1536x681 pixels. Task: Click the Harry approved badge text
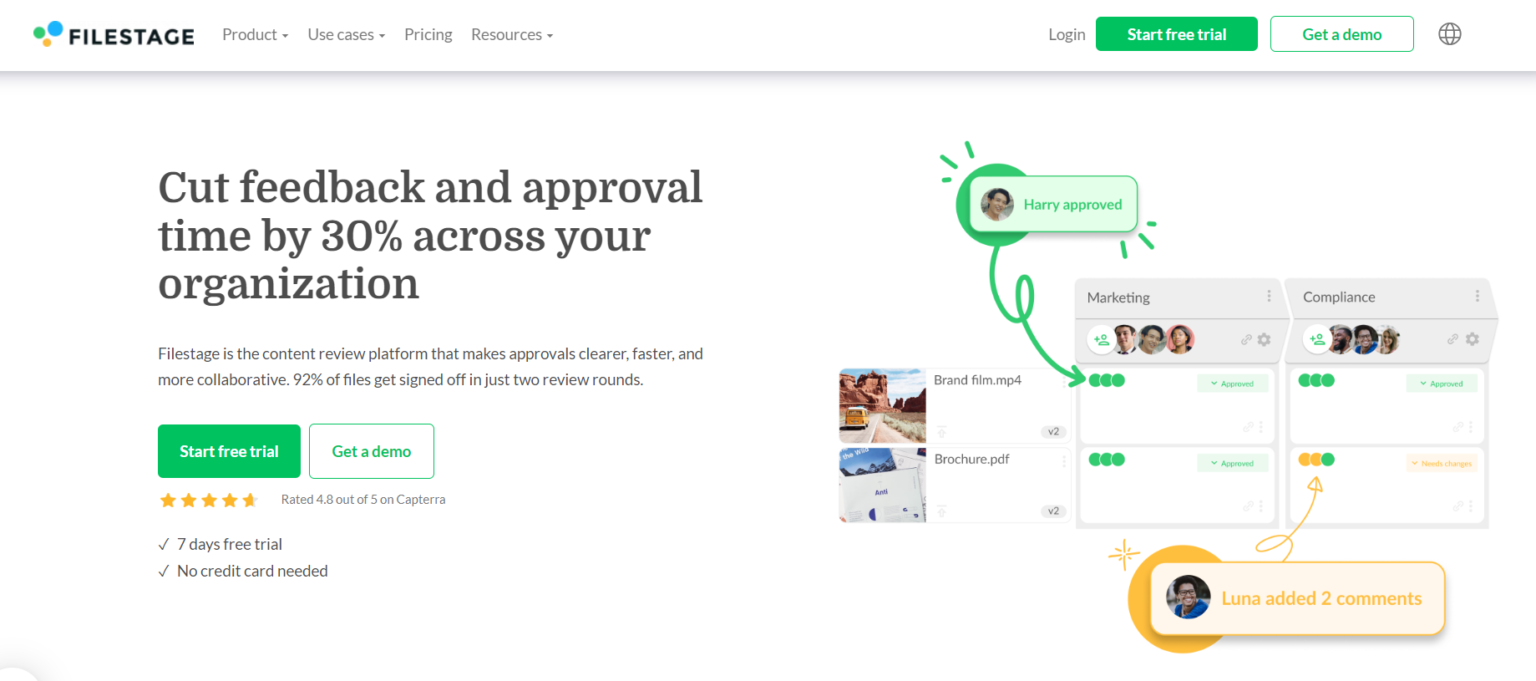pos(1073,204)
